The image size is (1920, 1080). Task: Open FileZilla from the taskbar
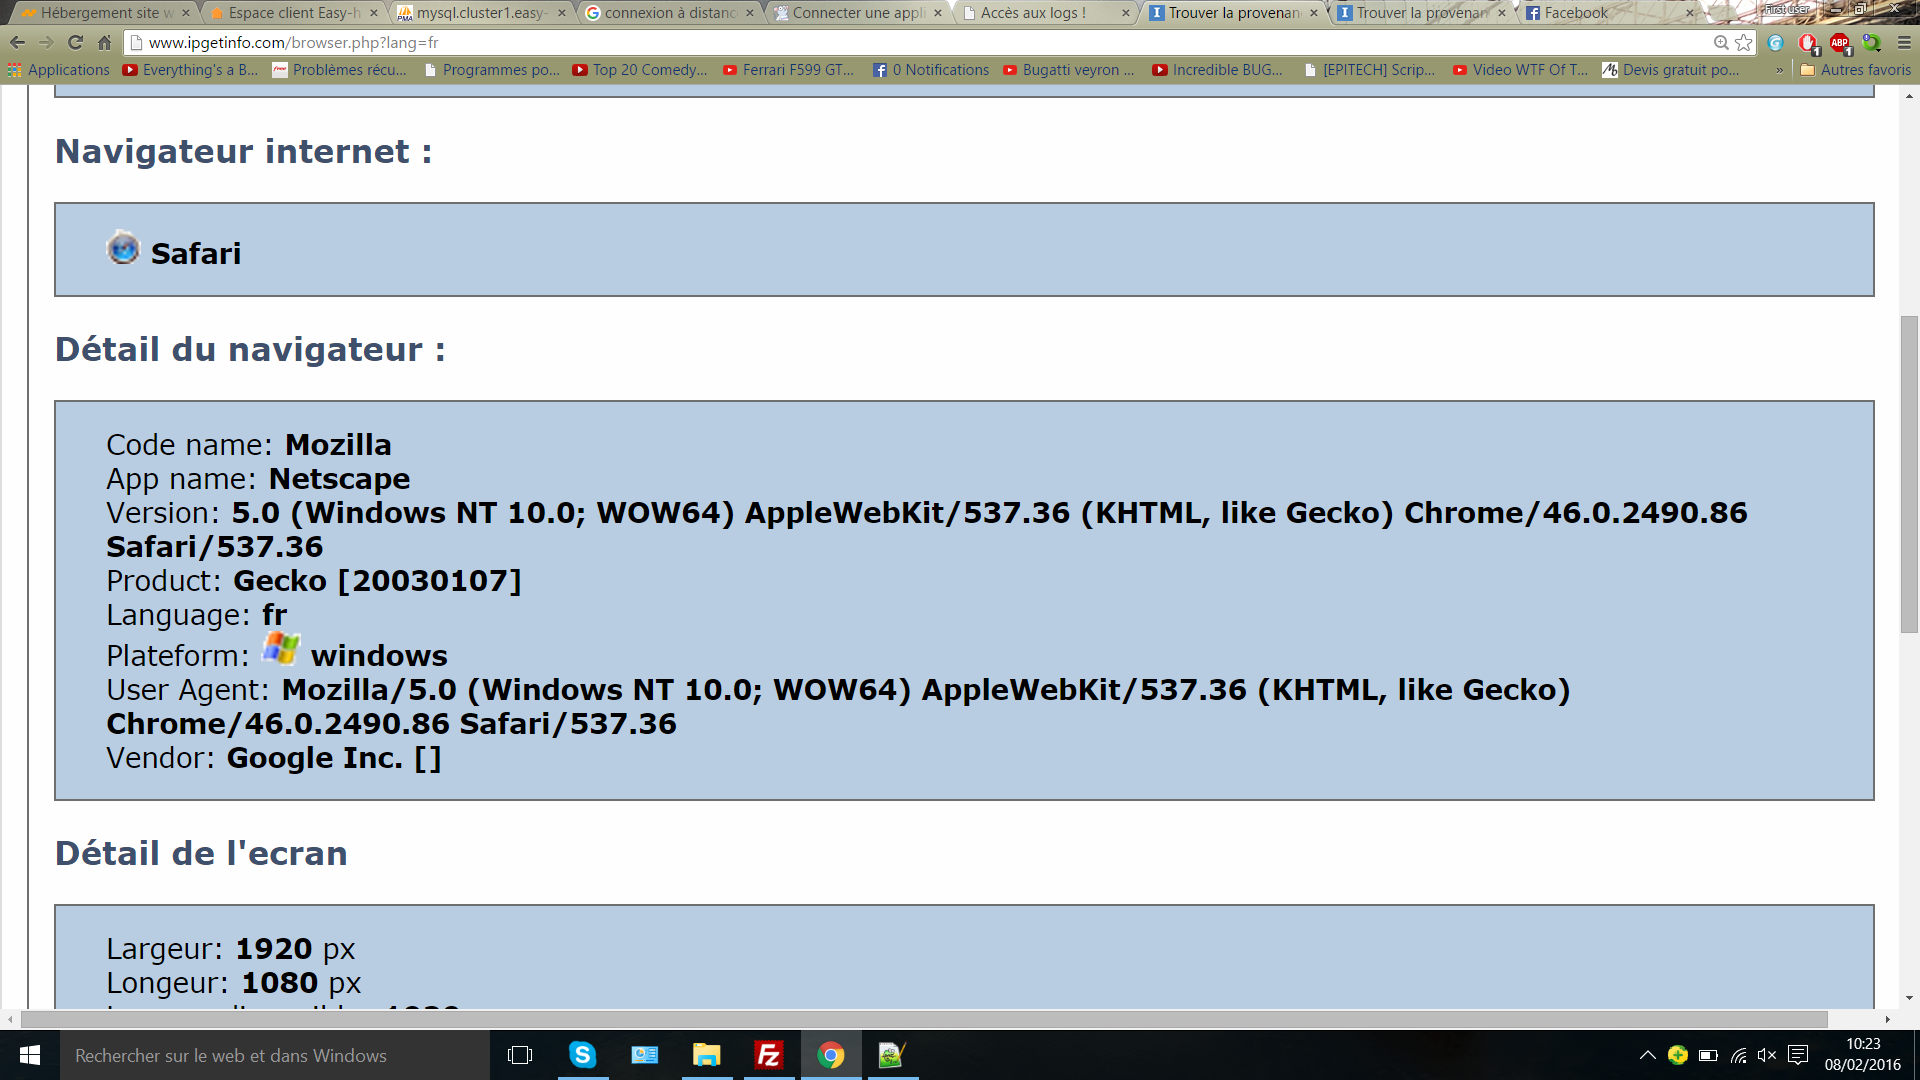pyautogui.click(x=768, y=1055)
